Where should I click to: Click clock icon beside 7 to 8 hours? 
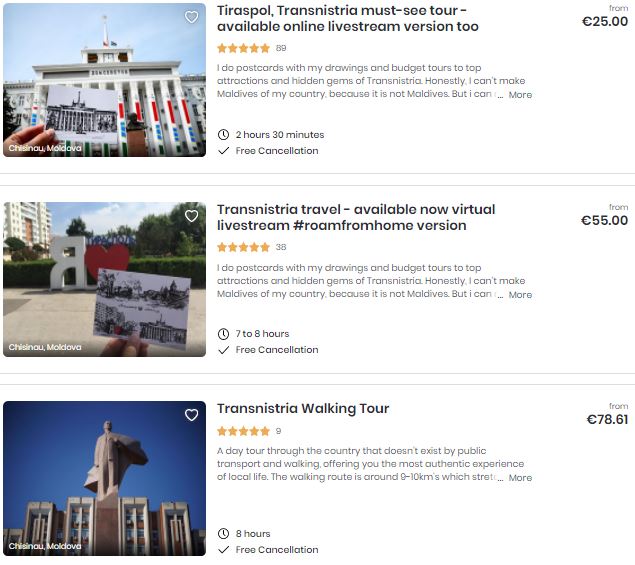point(224,334)
